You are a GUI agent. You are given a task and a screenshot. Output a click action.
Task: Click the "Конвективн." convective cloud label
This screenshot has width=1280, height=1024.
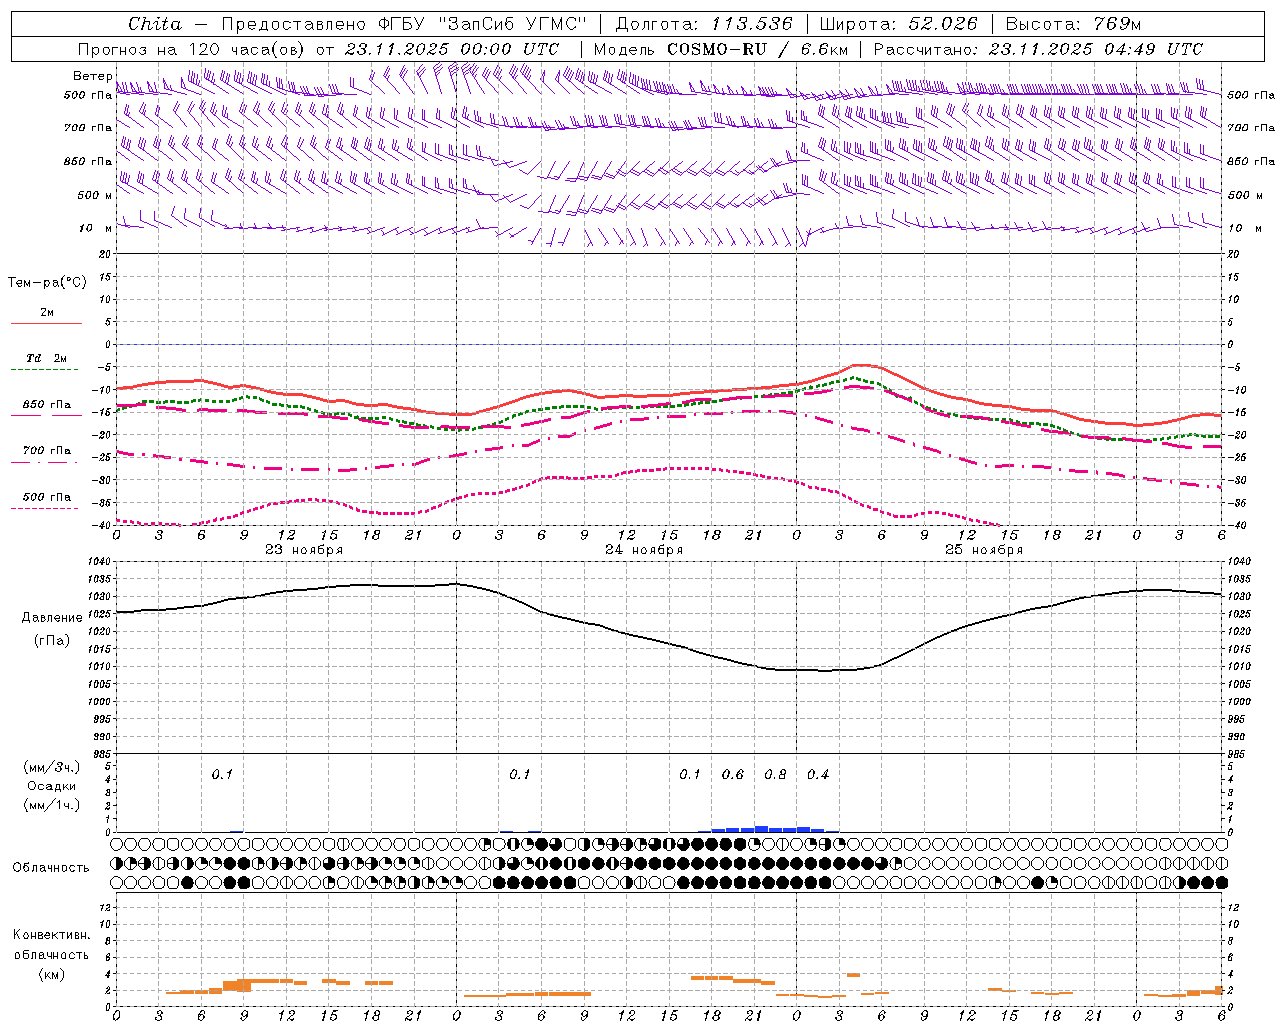51,935
